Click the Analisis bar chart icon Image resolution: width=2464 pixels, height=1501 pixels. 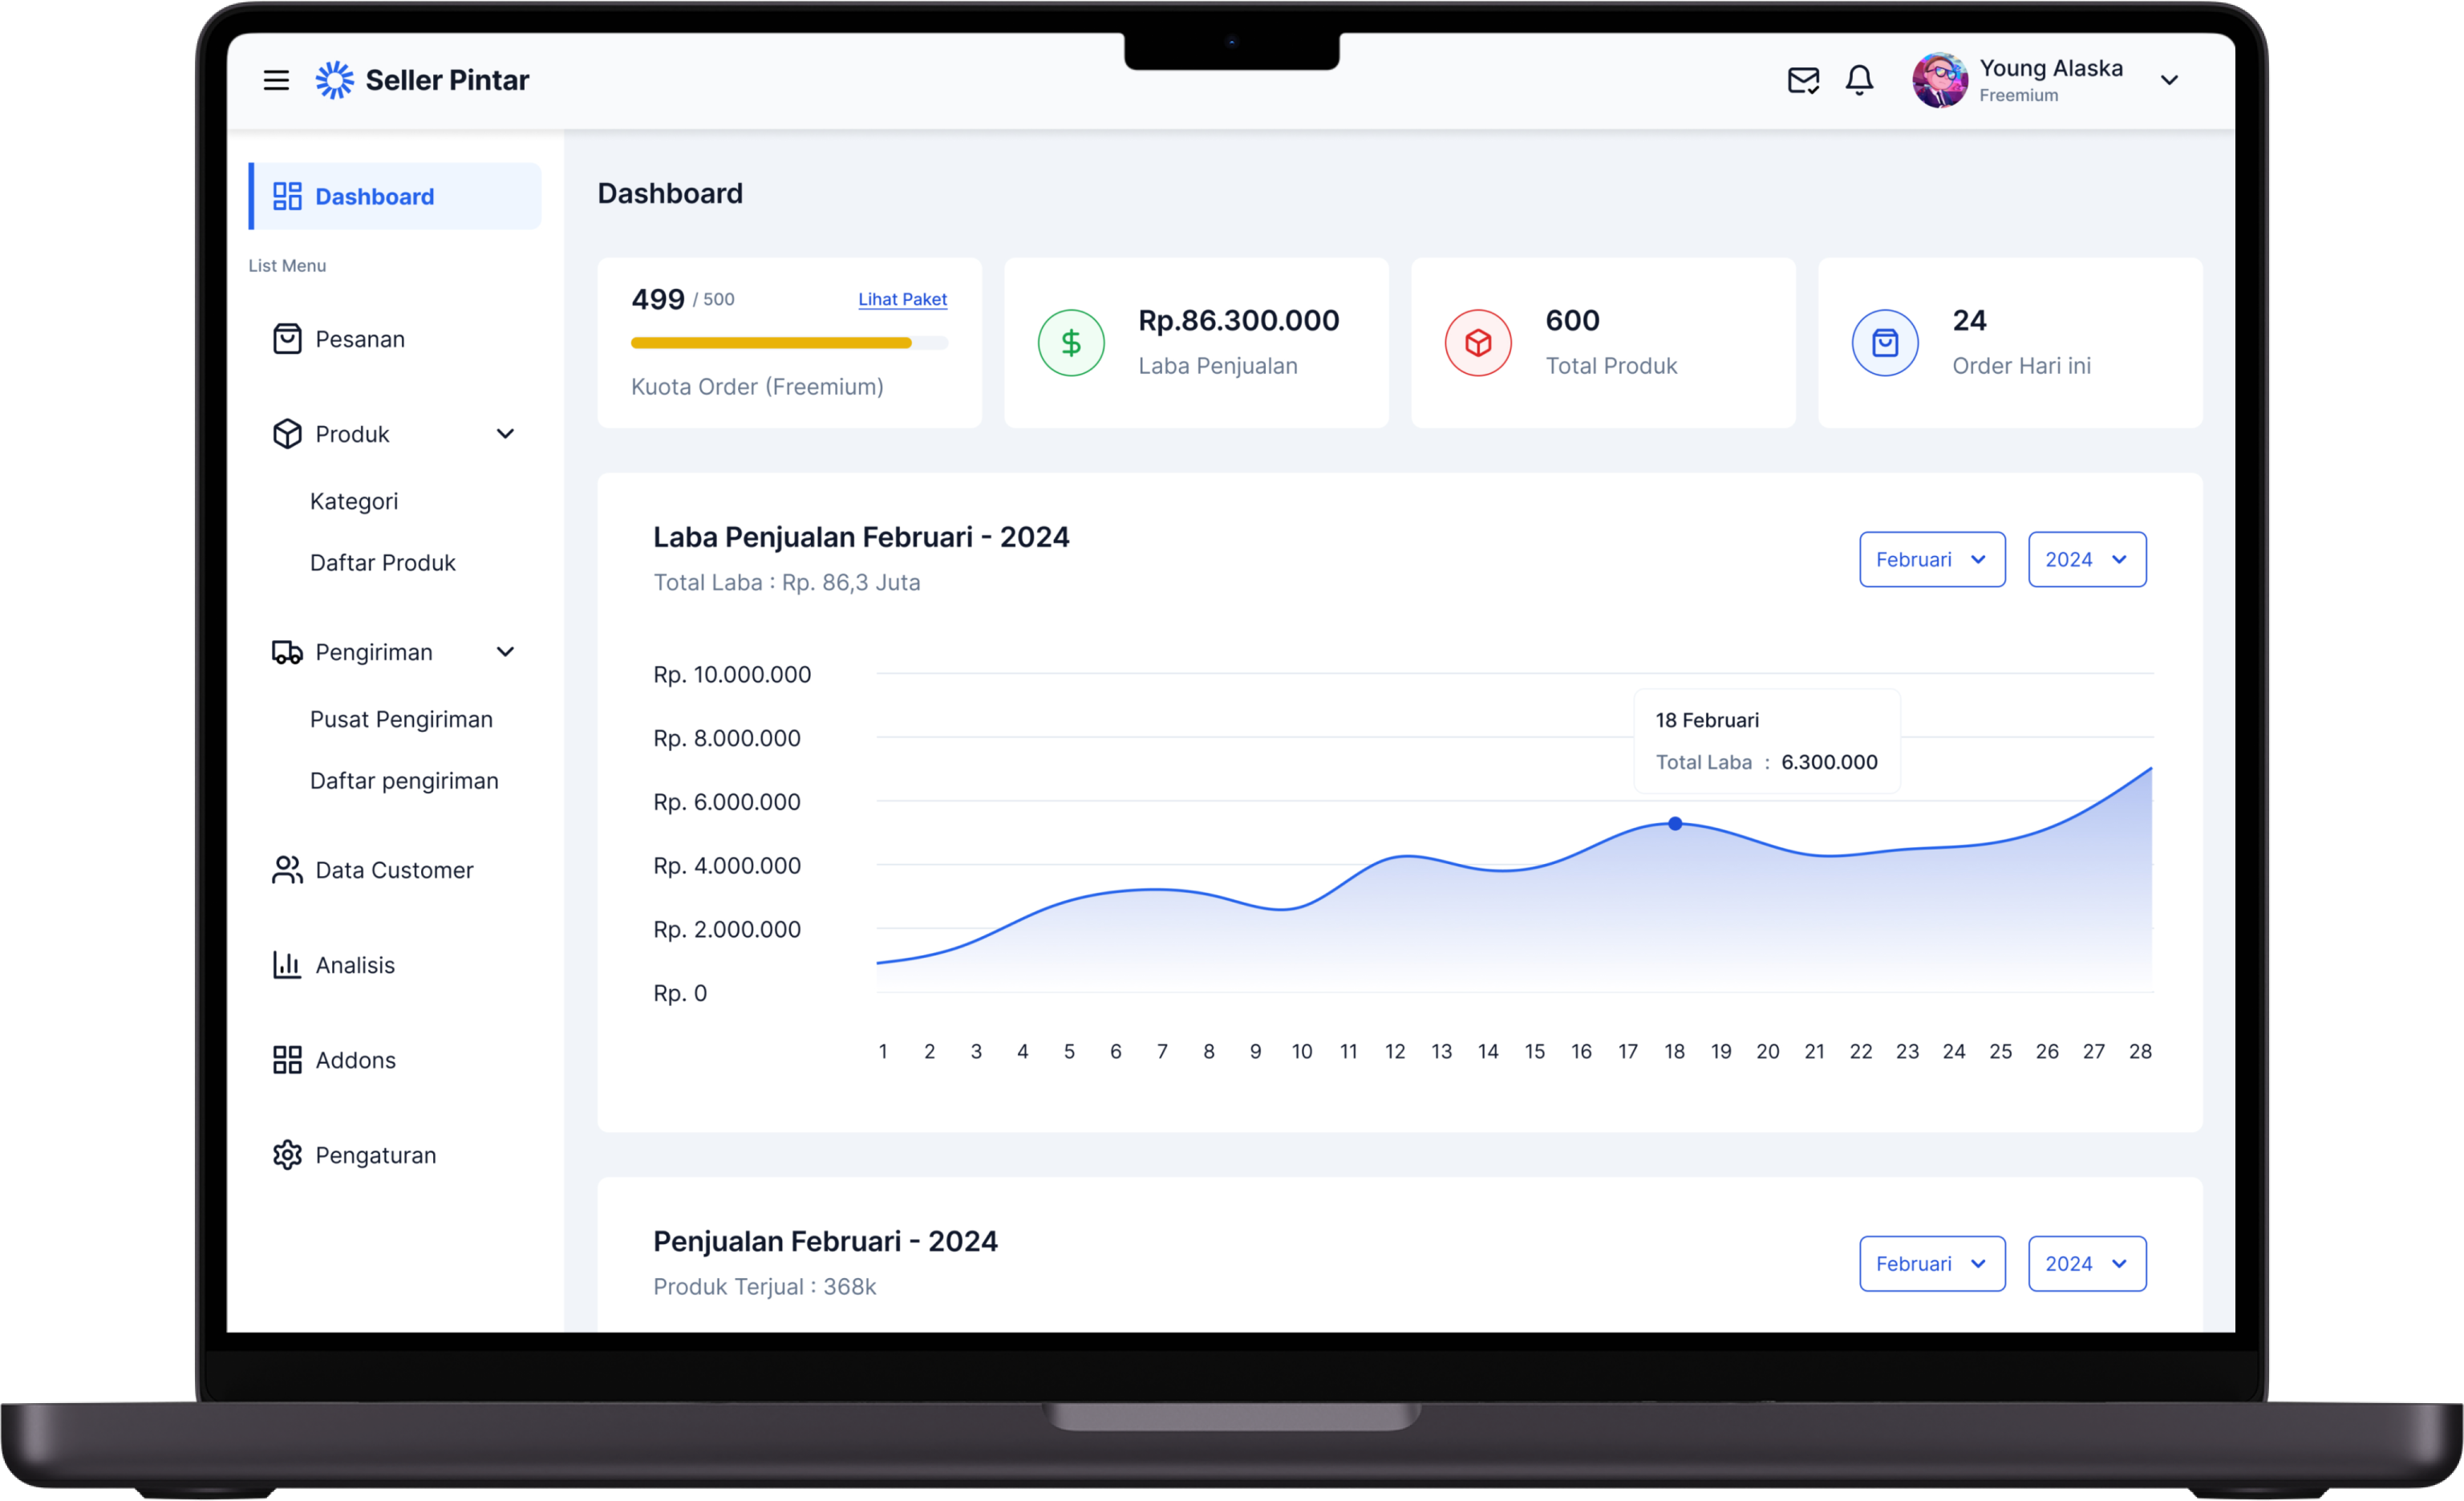(x=287, y=965)
